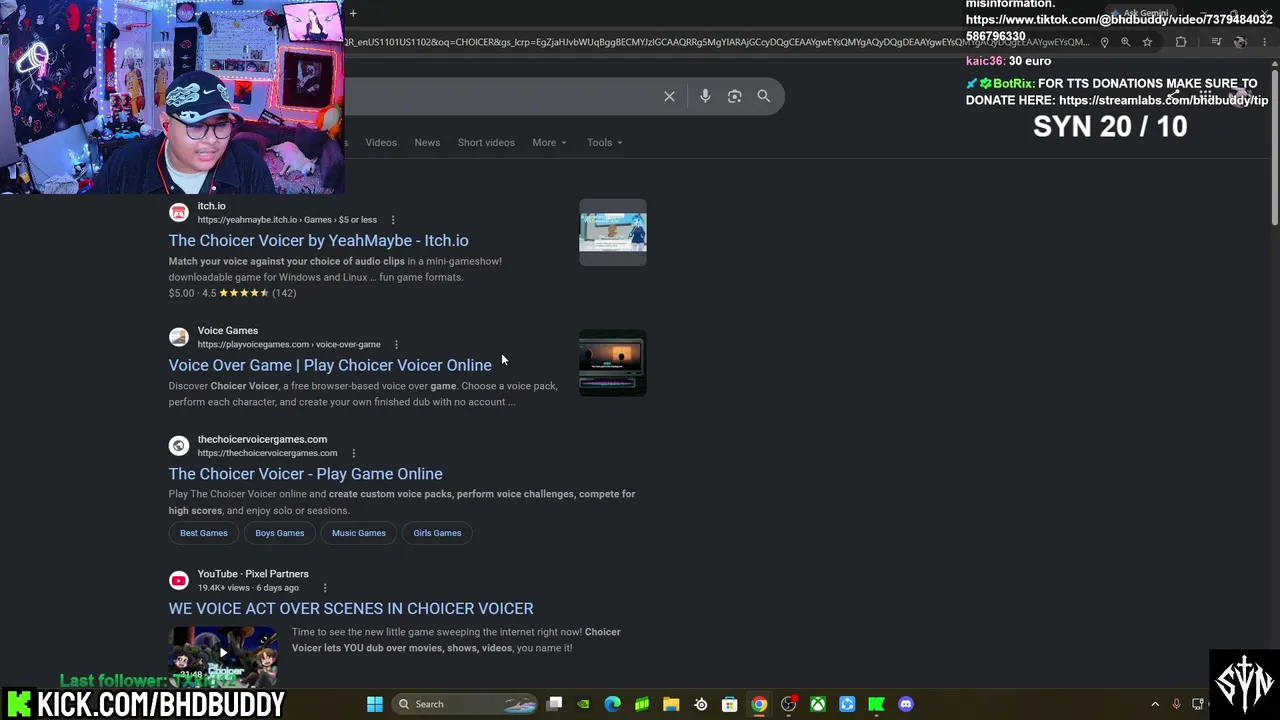
Task: Click the page vertical scrollbar thumb
Action: click(1274, 145)
